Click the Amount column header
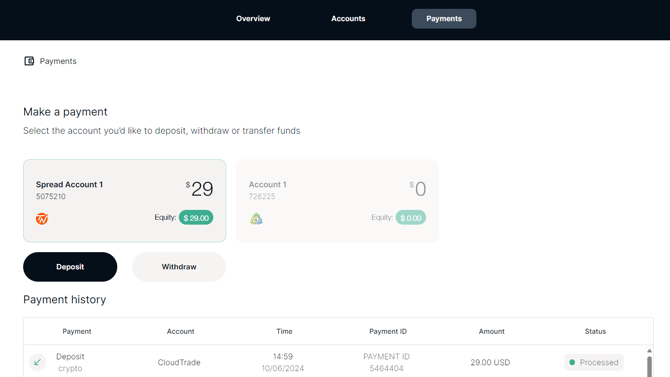Image resolution: width=670 pixels, height=377 pixels. (491, 331)
